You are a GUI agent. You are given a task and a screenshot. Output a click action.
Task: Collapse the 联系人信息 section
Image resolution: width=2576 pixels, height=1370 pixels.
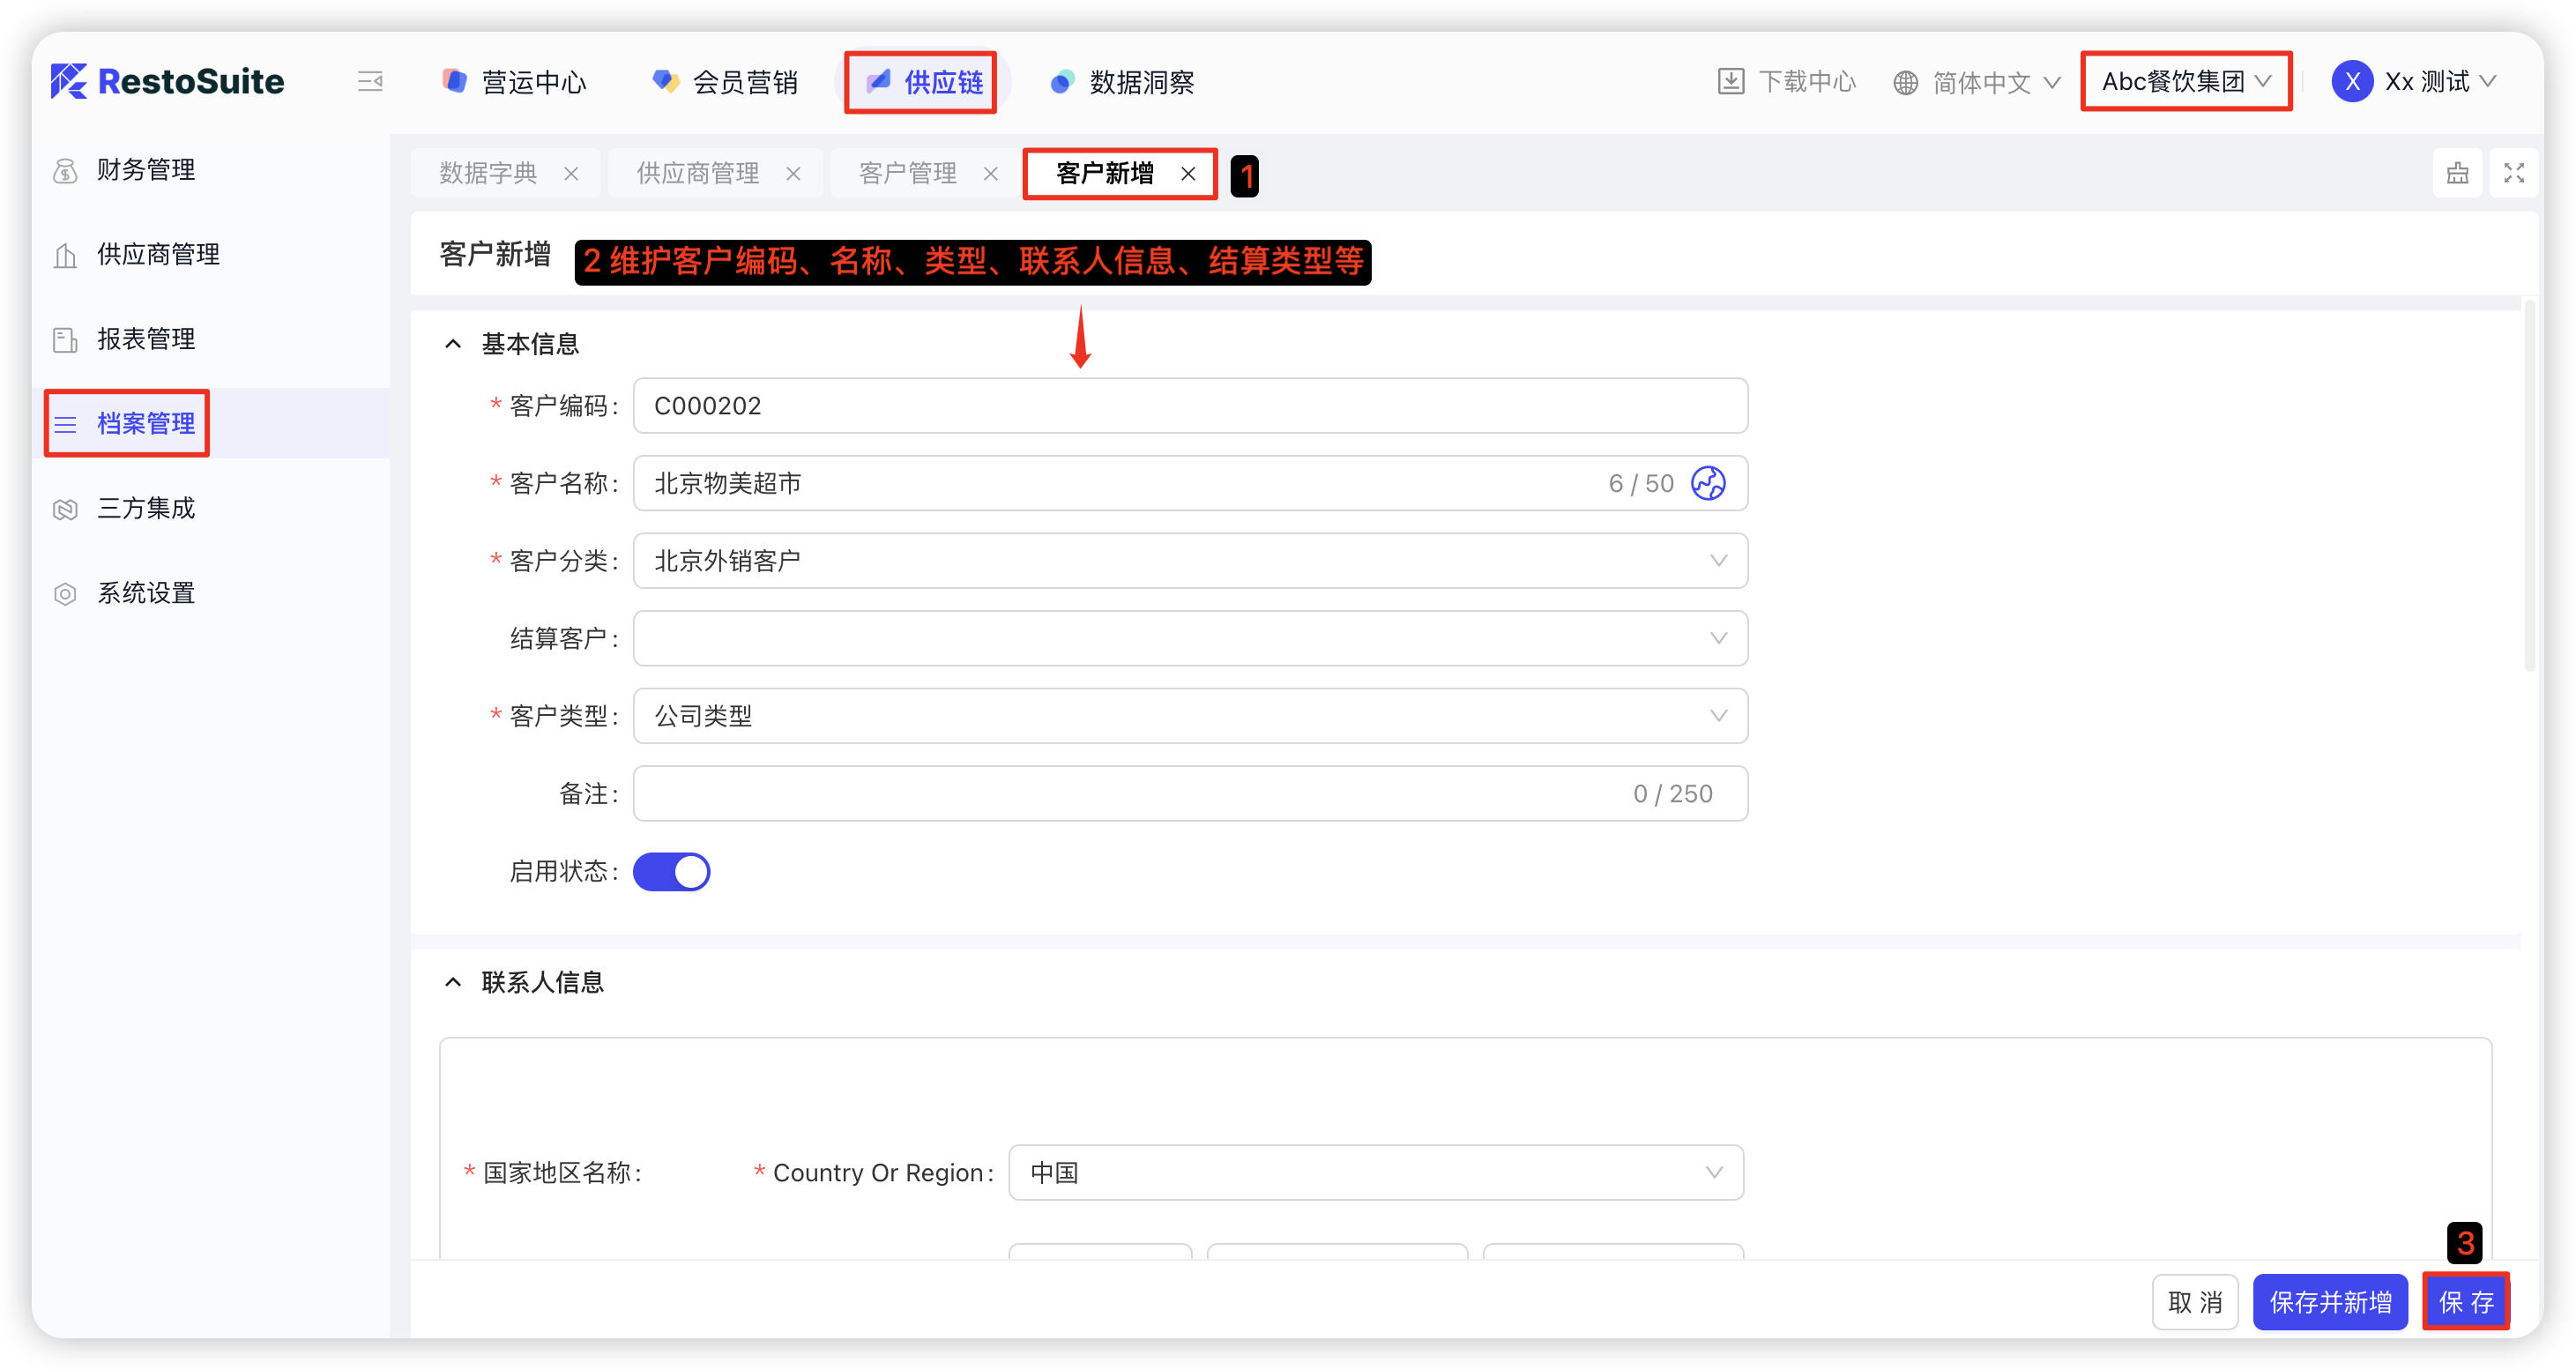point(453,982)
